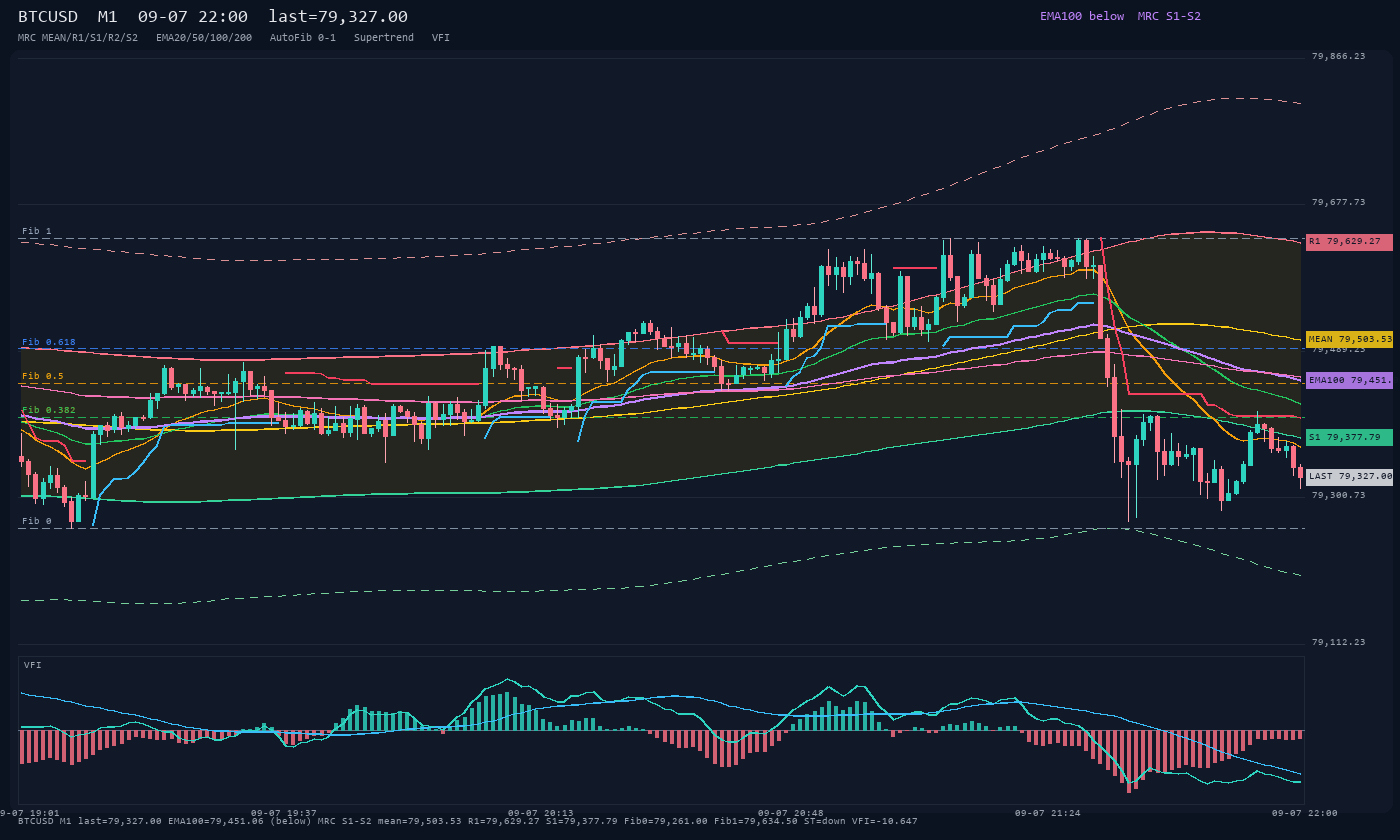Screen dimensions: 1400x840
Task: Click the Fib 0.5 level label
Action: tap(43, 376)
